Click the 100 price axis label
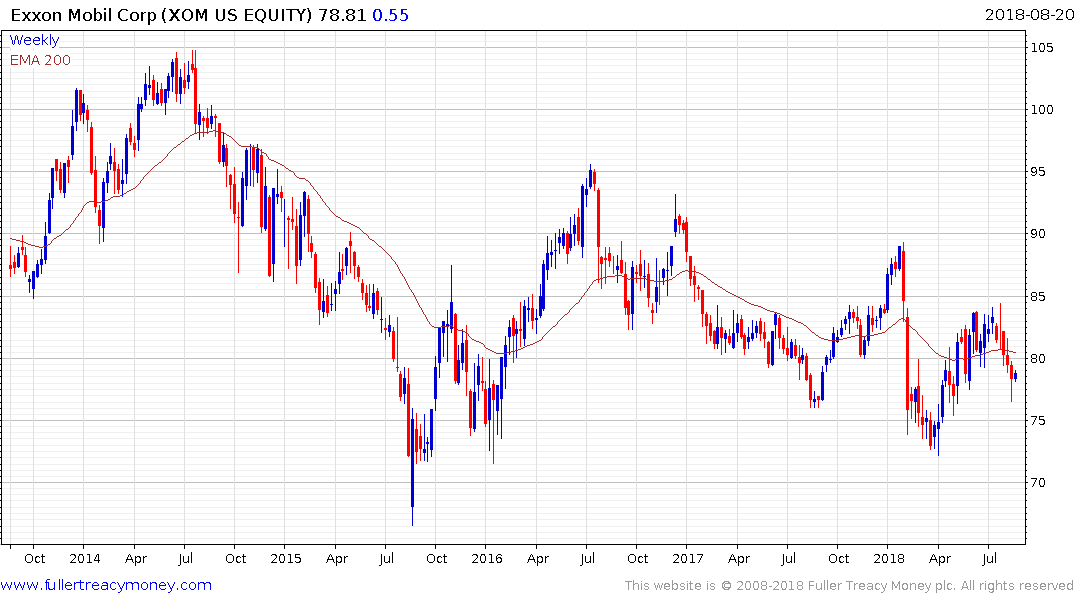 1042,110
